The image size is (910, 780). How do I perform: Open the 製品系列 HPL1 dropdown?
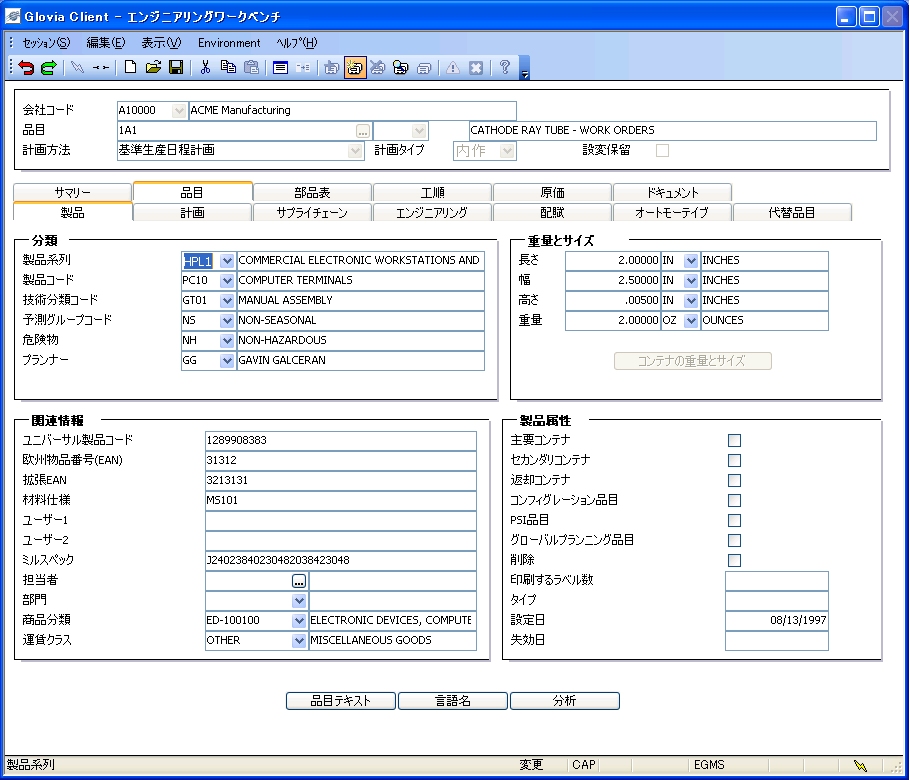point(227,261)
